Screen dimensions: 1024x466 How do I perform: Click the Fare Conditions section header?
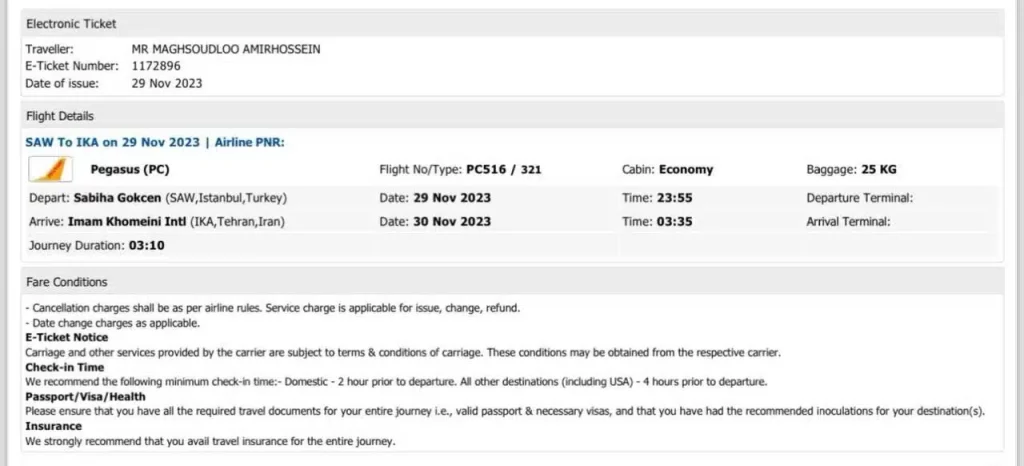(x=512, y=282)
